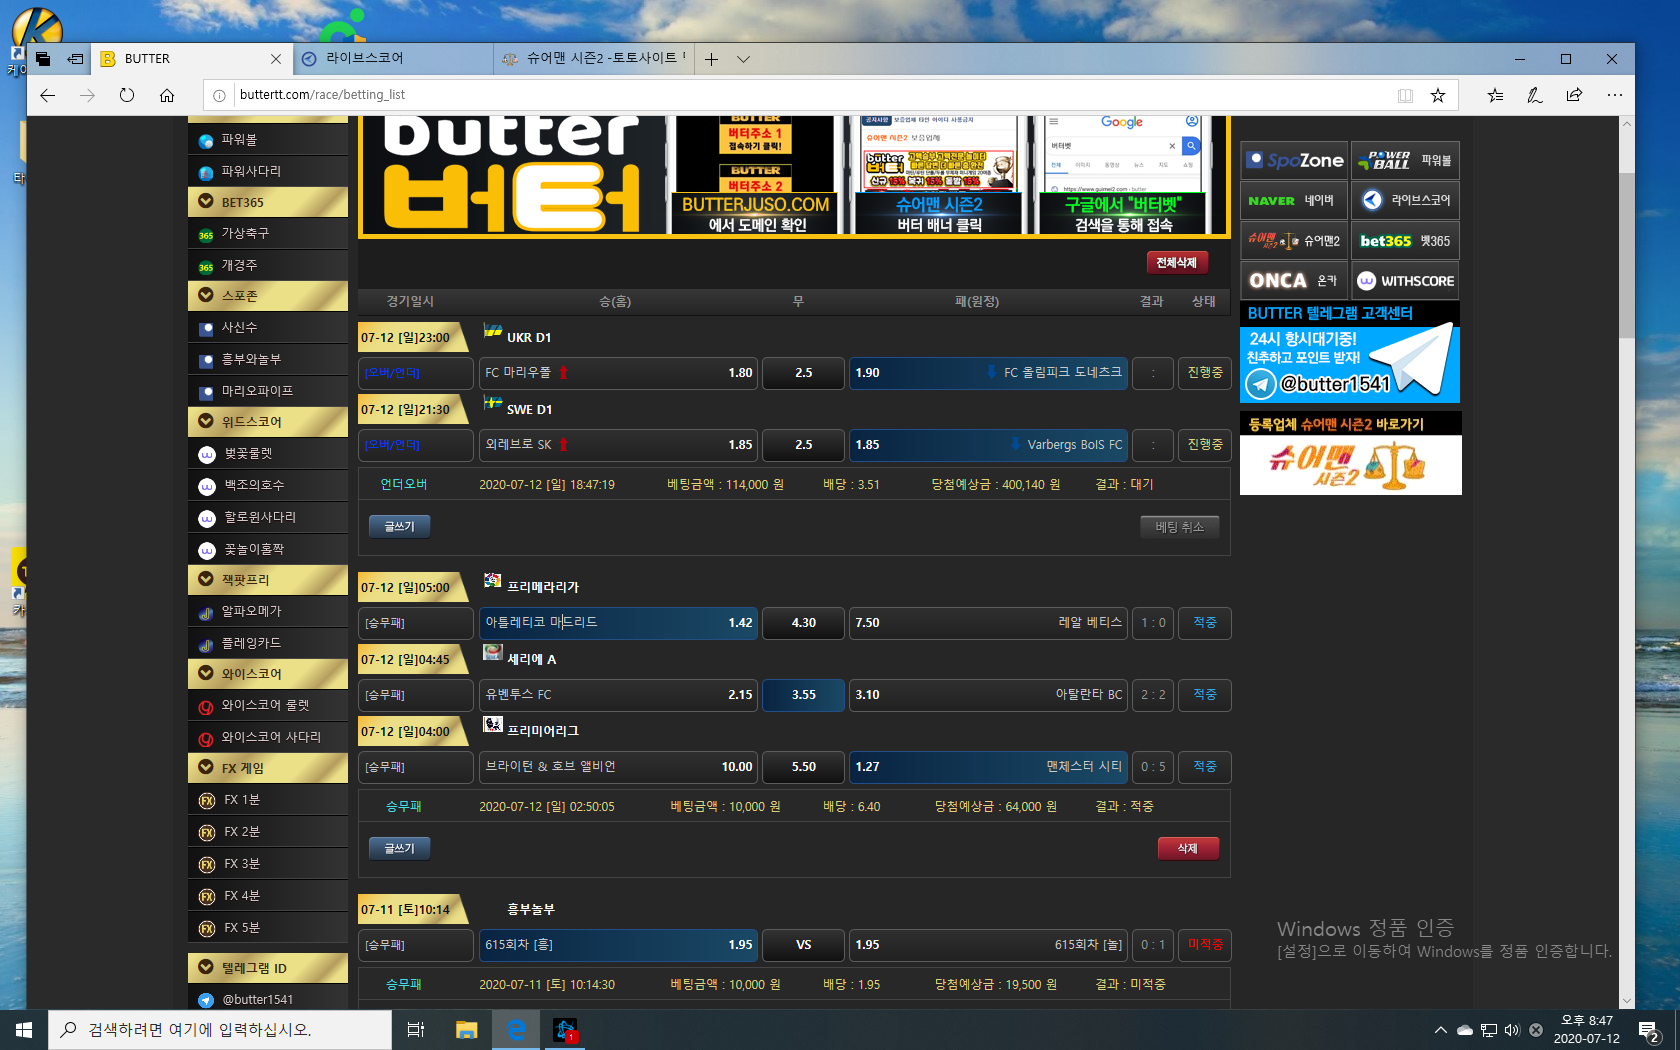Go to browser home page icon

167,95
